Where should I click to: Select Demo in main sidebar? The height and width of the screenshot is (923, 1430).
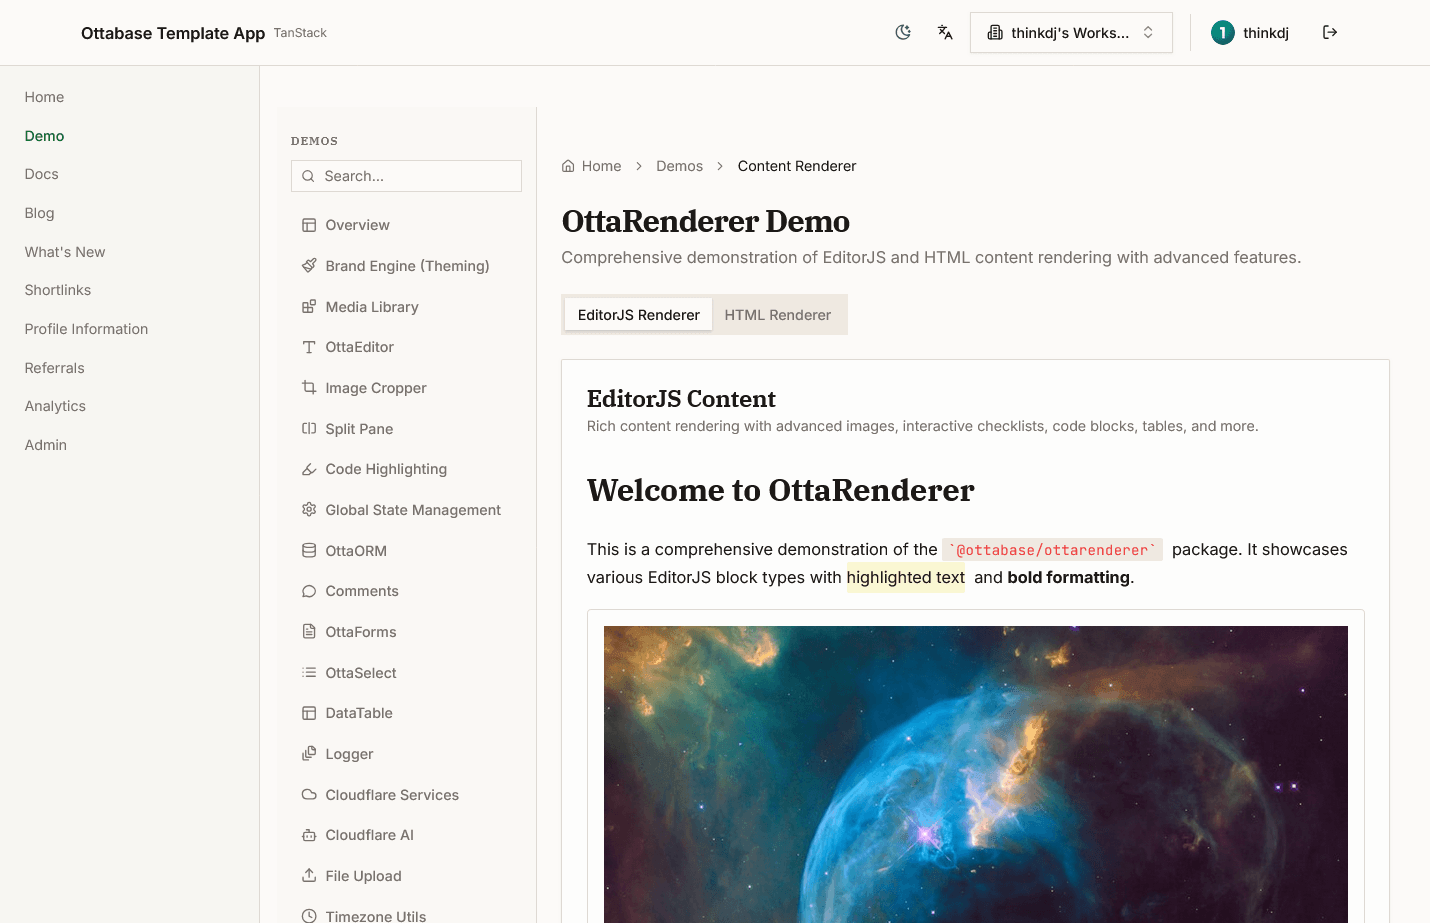[x=44, y=136]
